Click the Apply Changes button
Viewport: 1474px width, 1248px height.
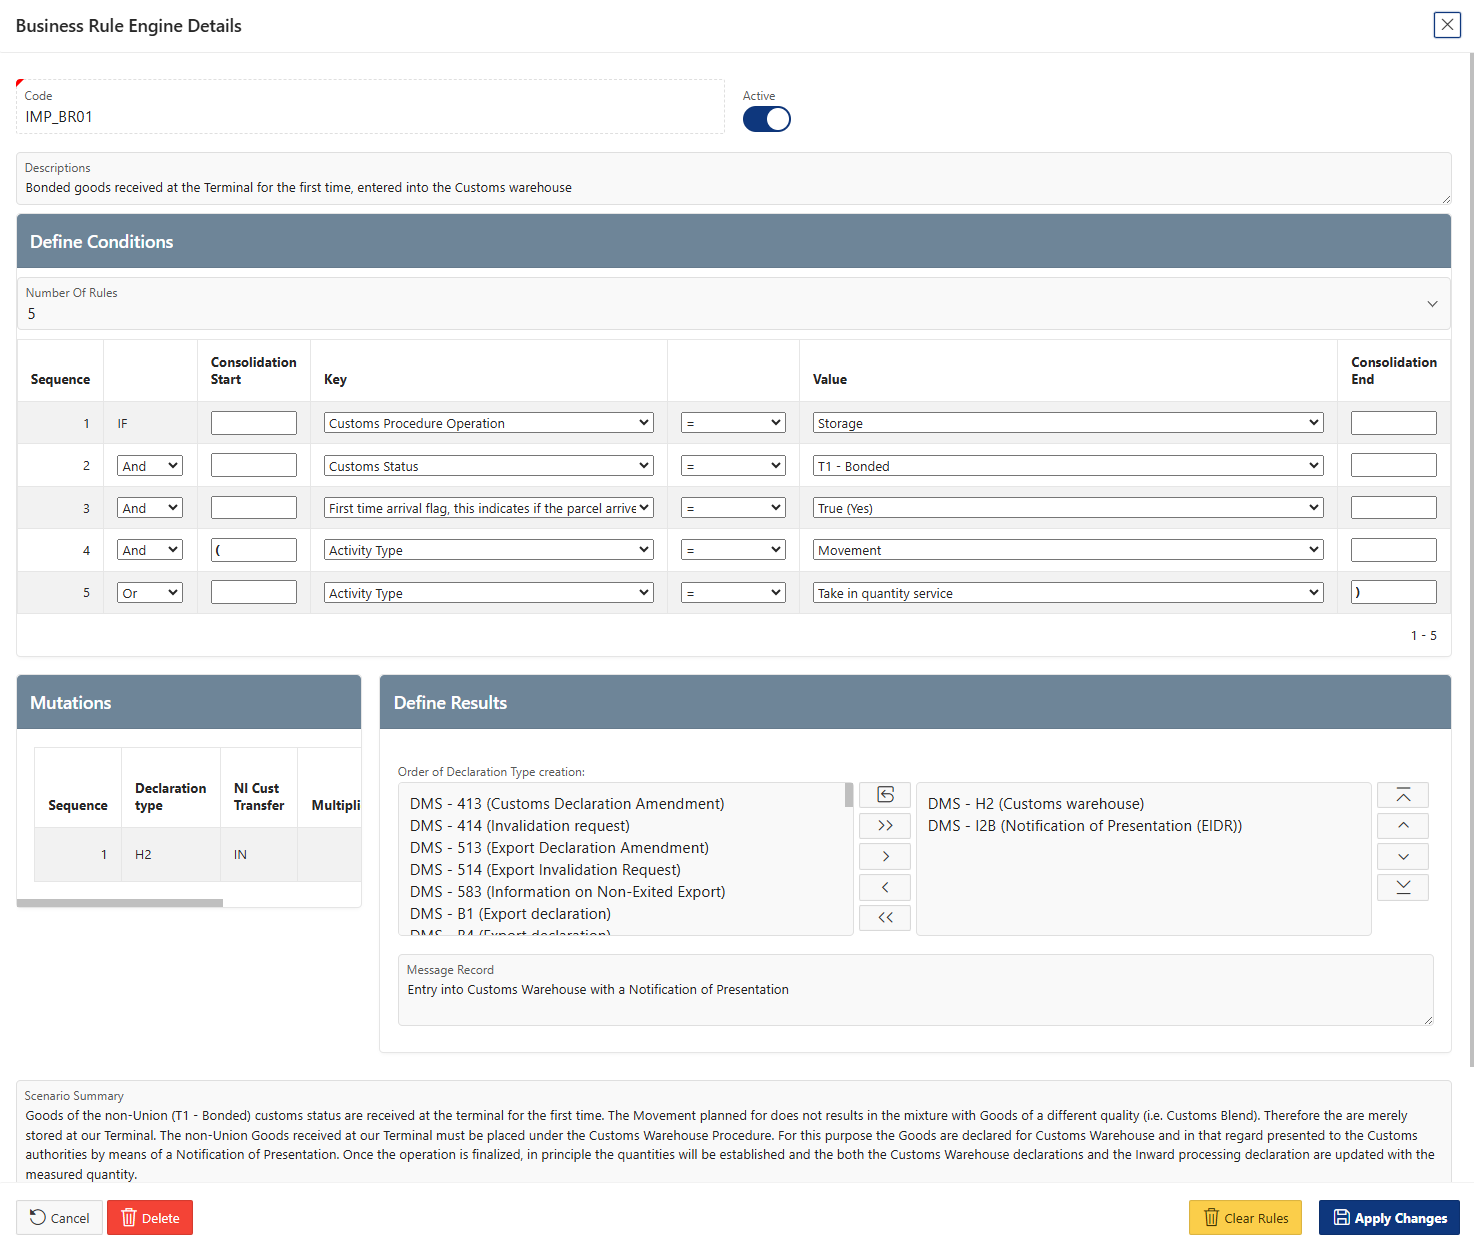tap(1389, 1218)
